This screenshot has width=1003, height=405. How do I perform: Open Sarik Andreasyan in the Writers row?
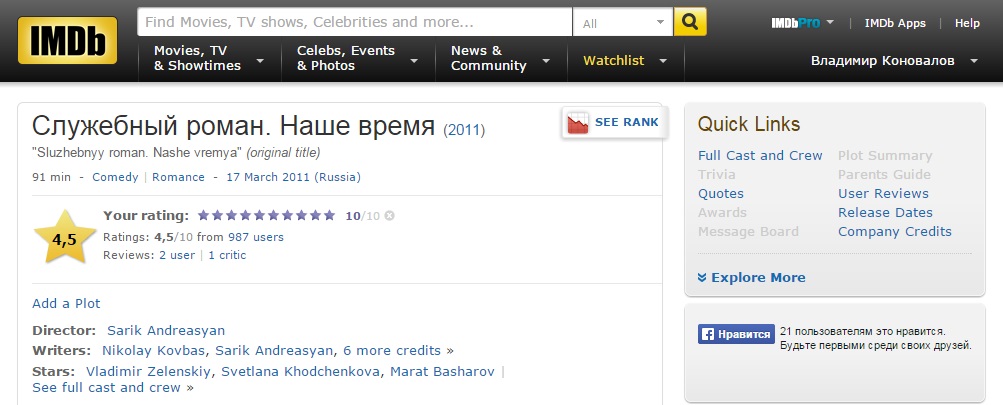tap(274, 351)
